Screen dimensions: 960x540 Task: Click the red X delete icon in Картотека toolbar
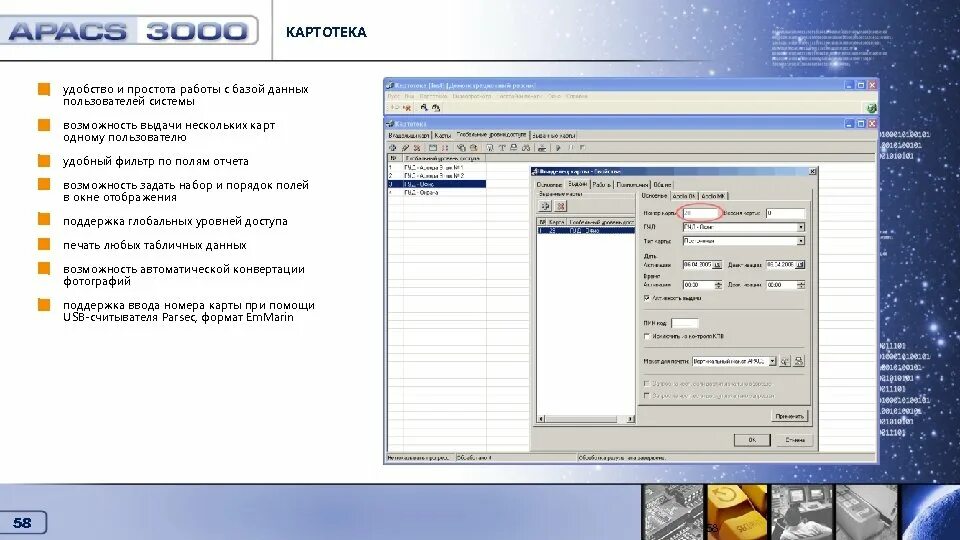417,148
